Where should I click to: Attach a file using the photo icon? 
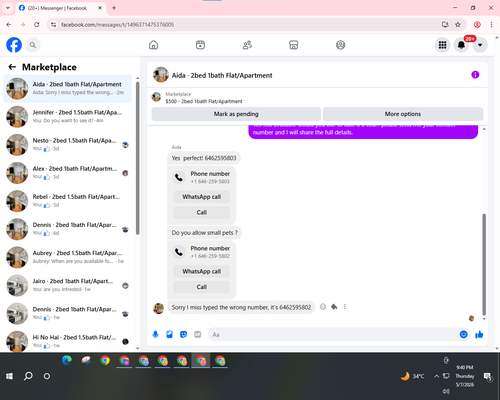pos(169,334)
